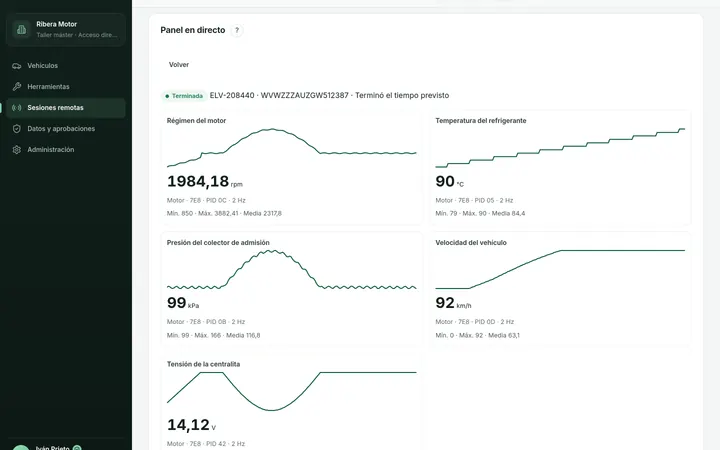
Task: Click 'Terminó el tiempo previsto' text
Action: pos(402,96)
